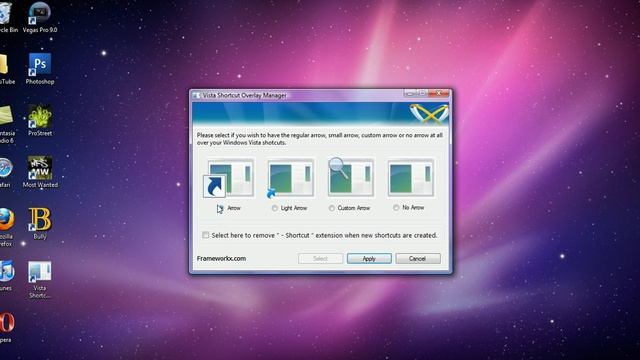Click the Select button
The height and width of the screenshot is (360, 640).
point(320,259)
